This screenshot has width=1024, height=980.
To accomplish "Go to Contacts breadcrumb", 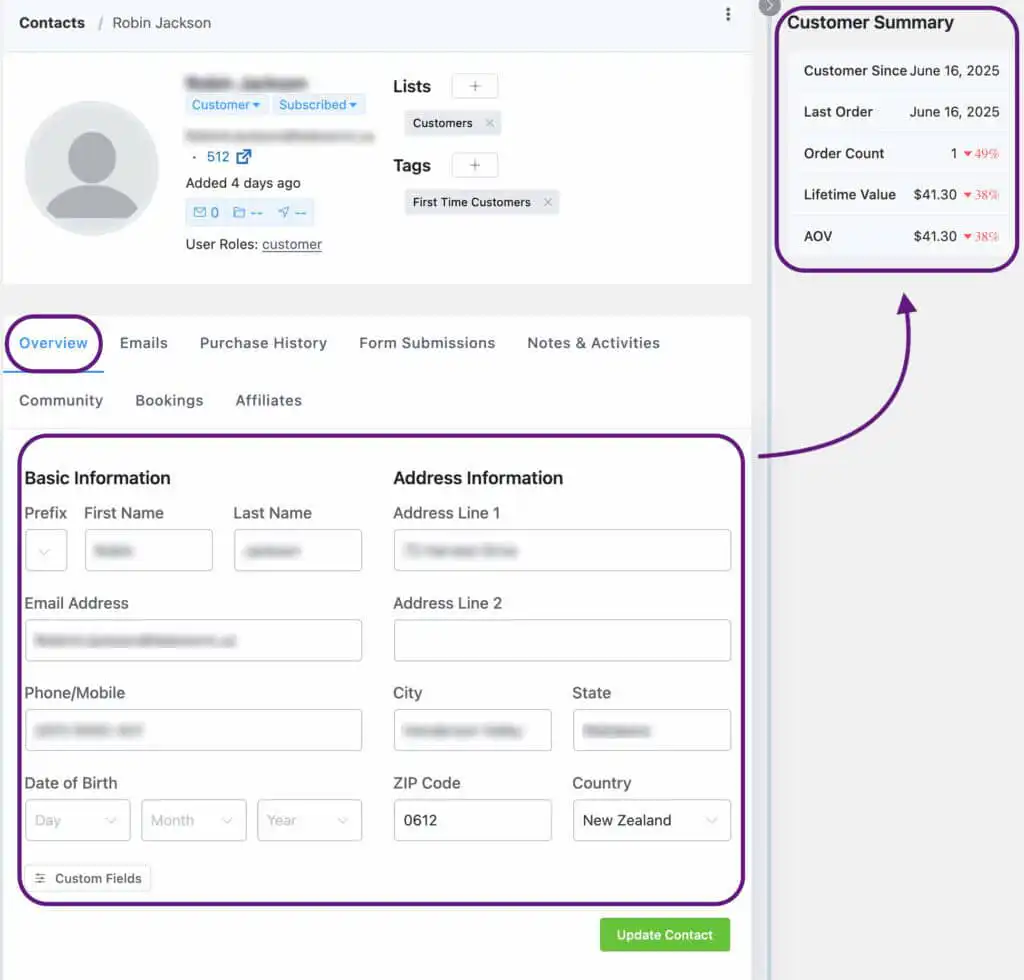I will coord(52,23).
